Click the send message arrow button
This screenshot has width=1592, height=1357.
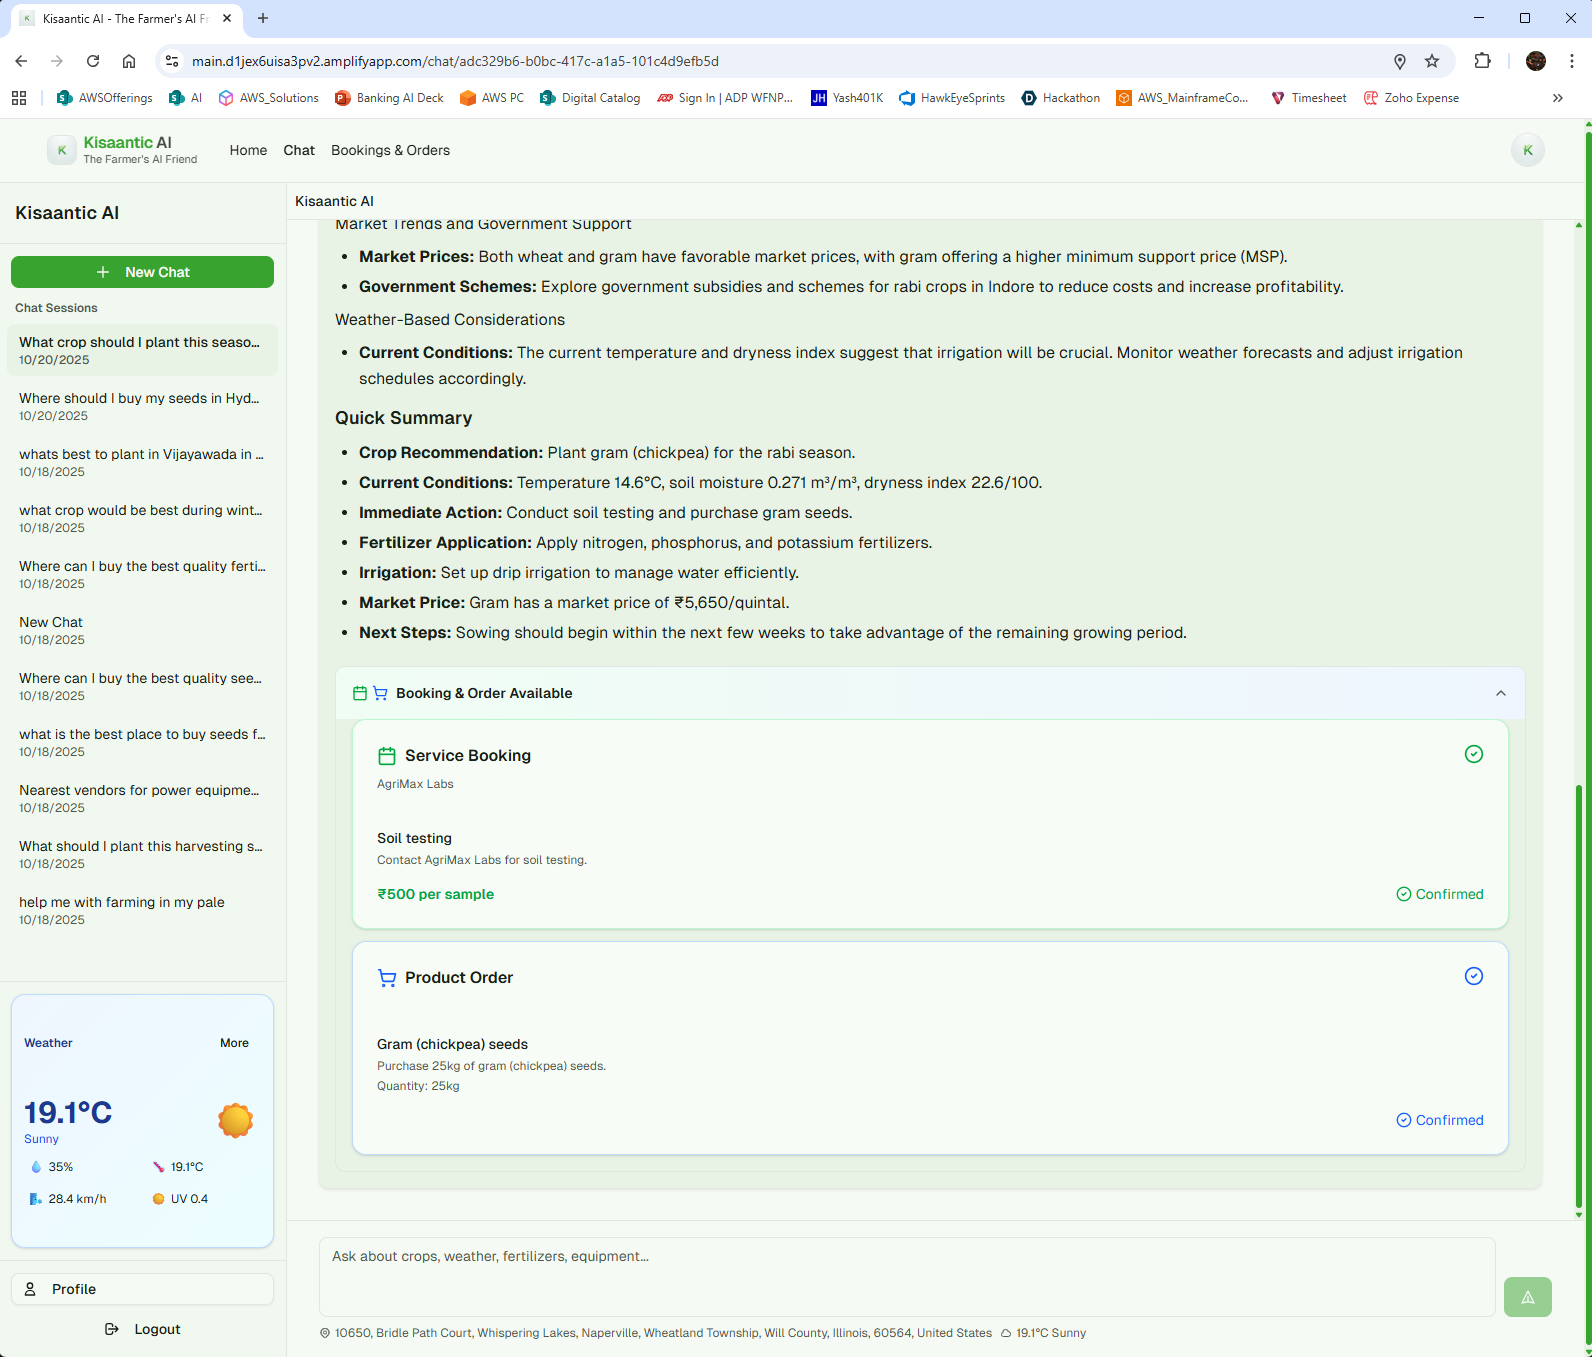tap(1527, 1297)
